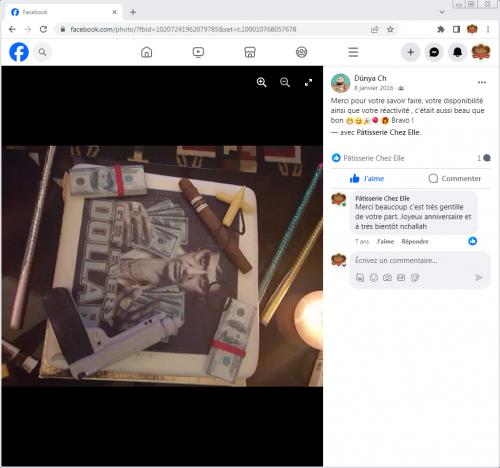The image size is (500, 468).
Task: Open the hamburger menu in navigation
Action: coord(353,52)
